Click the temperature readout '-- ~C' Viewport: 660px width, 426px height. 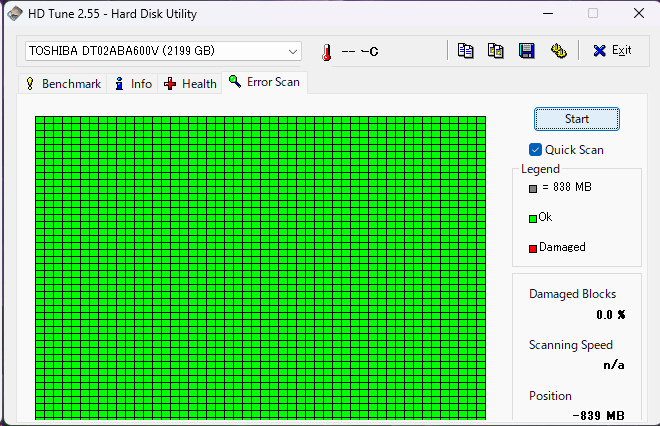(x=359, y=52)
